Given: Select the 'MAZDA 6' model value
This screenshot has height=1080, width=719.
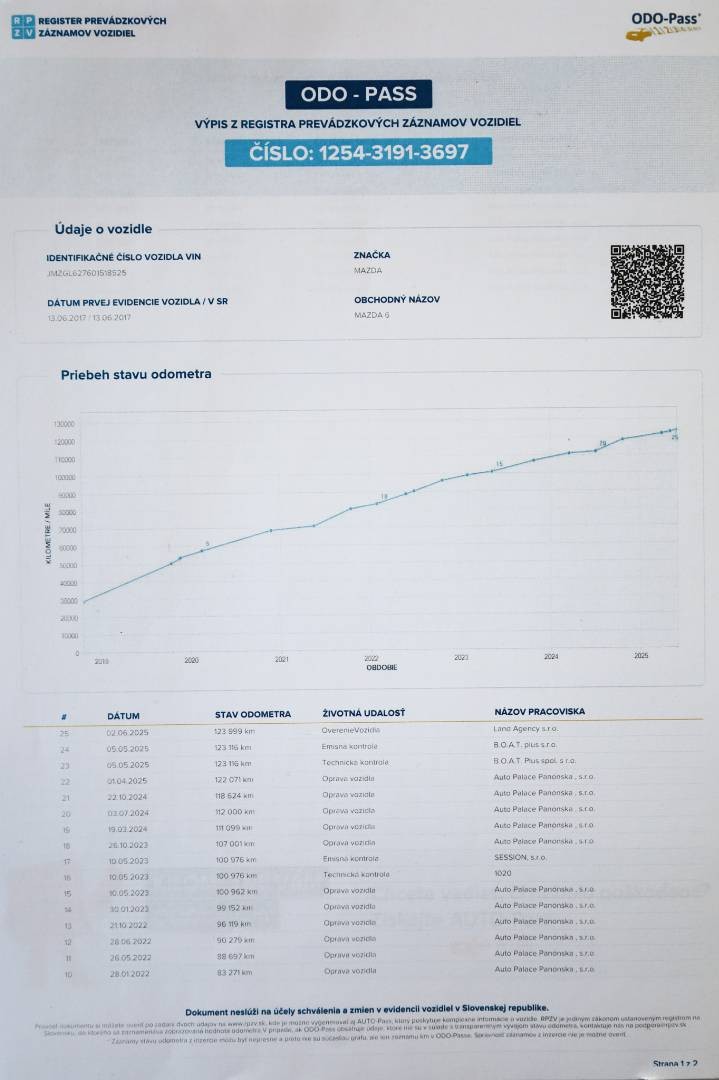Looking at the screenshot, I should click(x=372, y=315).
